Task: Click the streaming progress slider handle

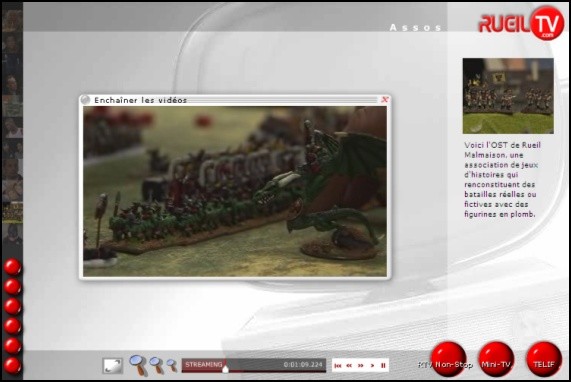Action: (225, 369)
